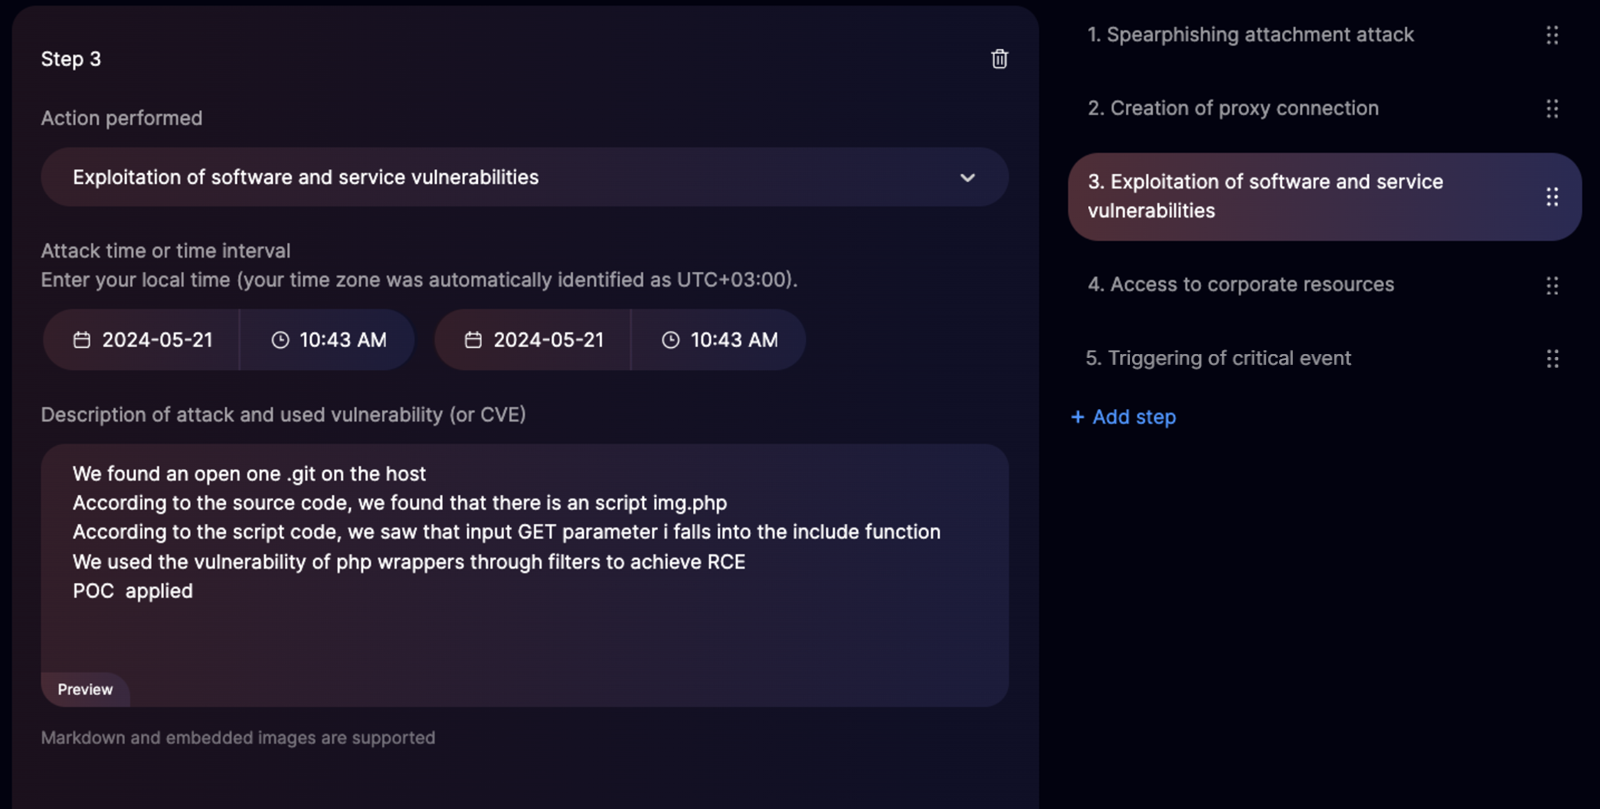
Task: Click the end time clock icon
Action: [671, 340]
